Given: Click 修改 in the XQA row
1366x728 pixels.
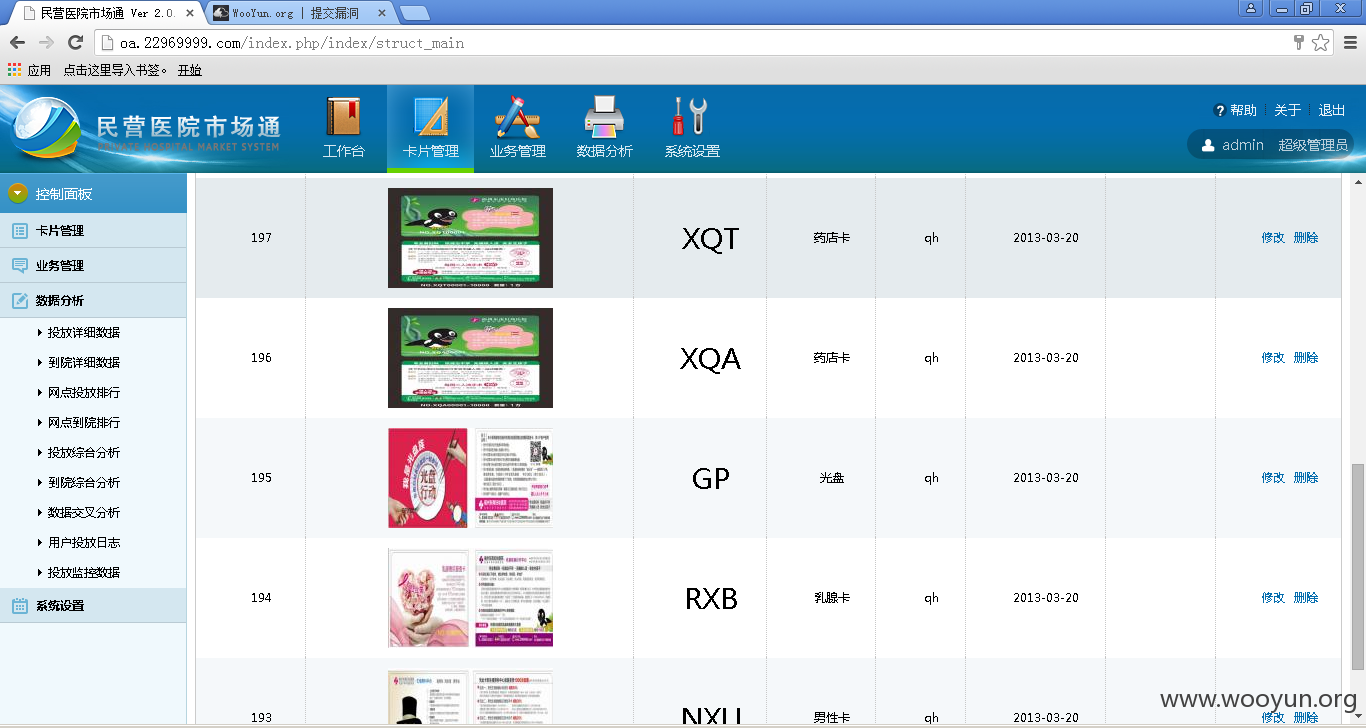Looking at the screenshot, I should (1273, 358).
